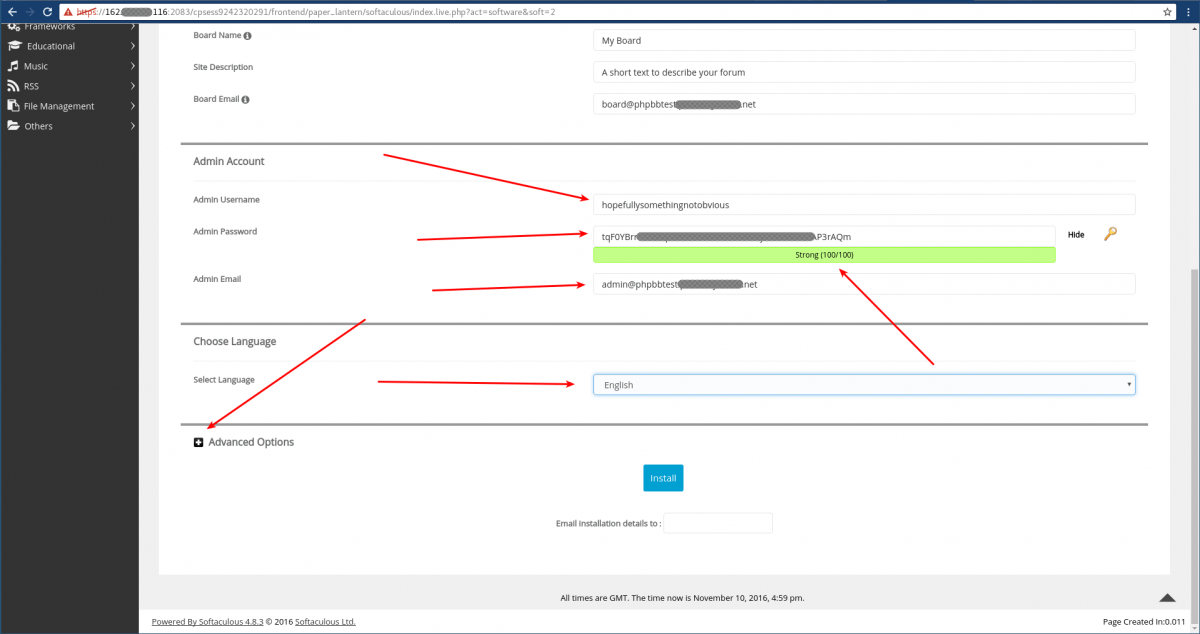The height and width of the screenshot is (634, 1200).
Task: Click Hide next to admin password
Action: coord(1076,234)
